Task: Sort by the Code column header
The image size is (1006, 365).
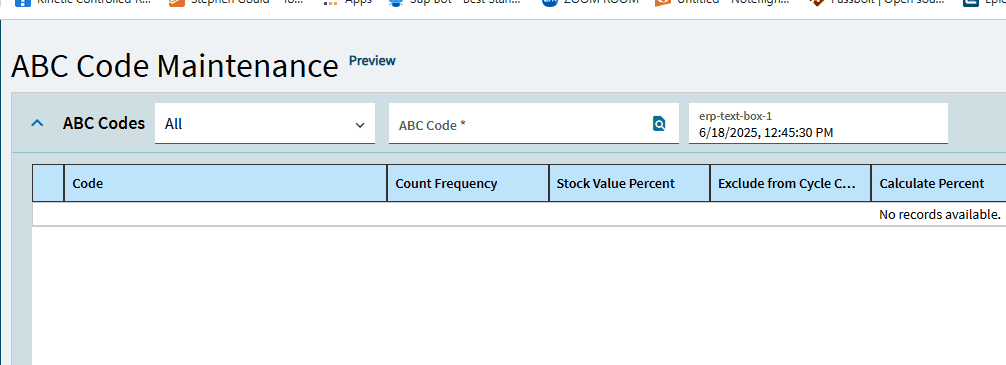Action: tap(225, 183)
